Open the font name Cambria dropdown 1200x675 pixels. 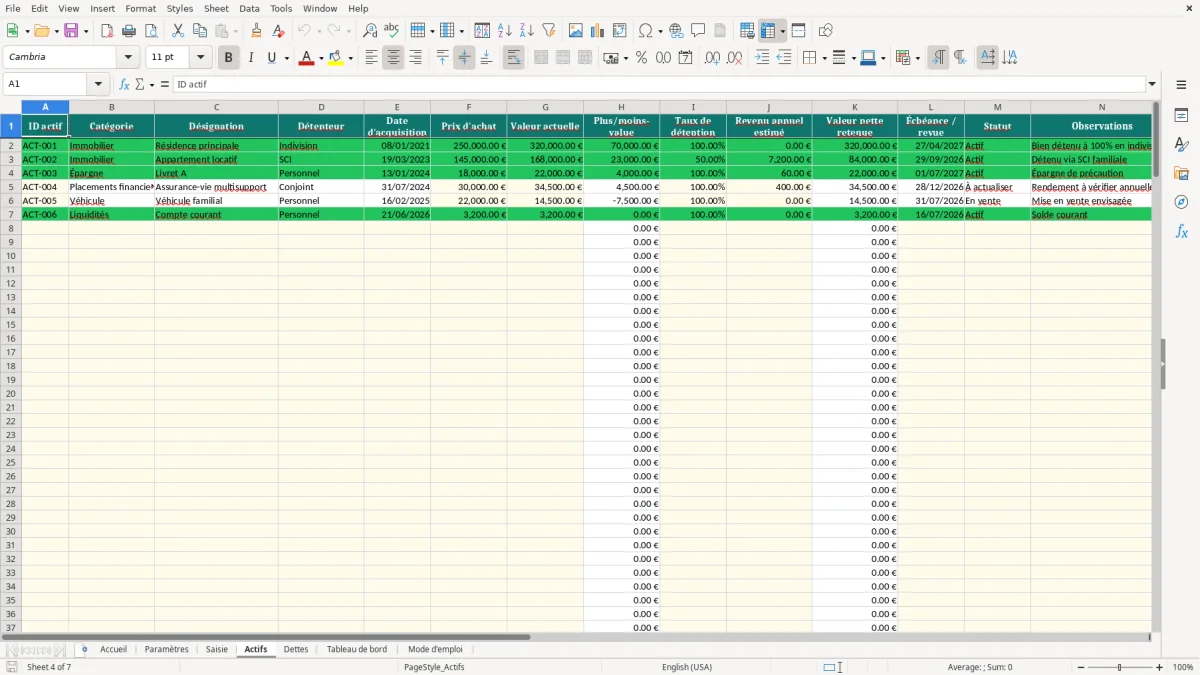(128, 58)
